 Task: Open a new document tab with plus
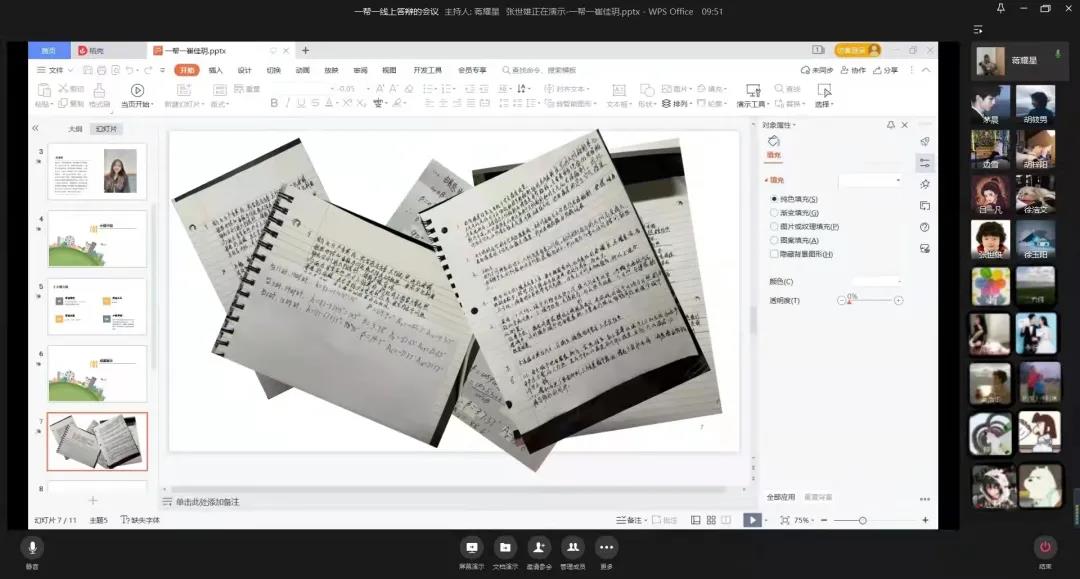(305, 50)
